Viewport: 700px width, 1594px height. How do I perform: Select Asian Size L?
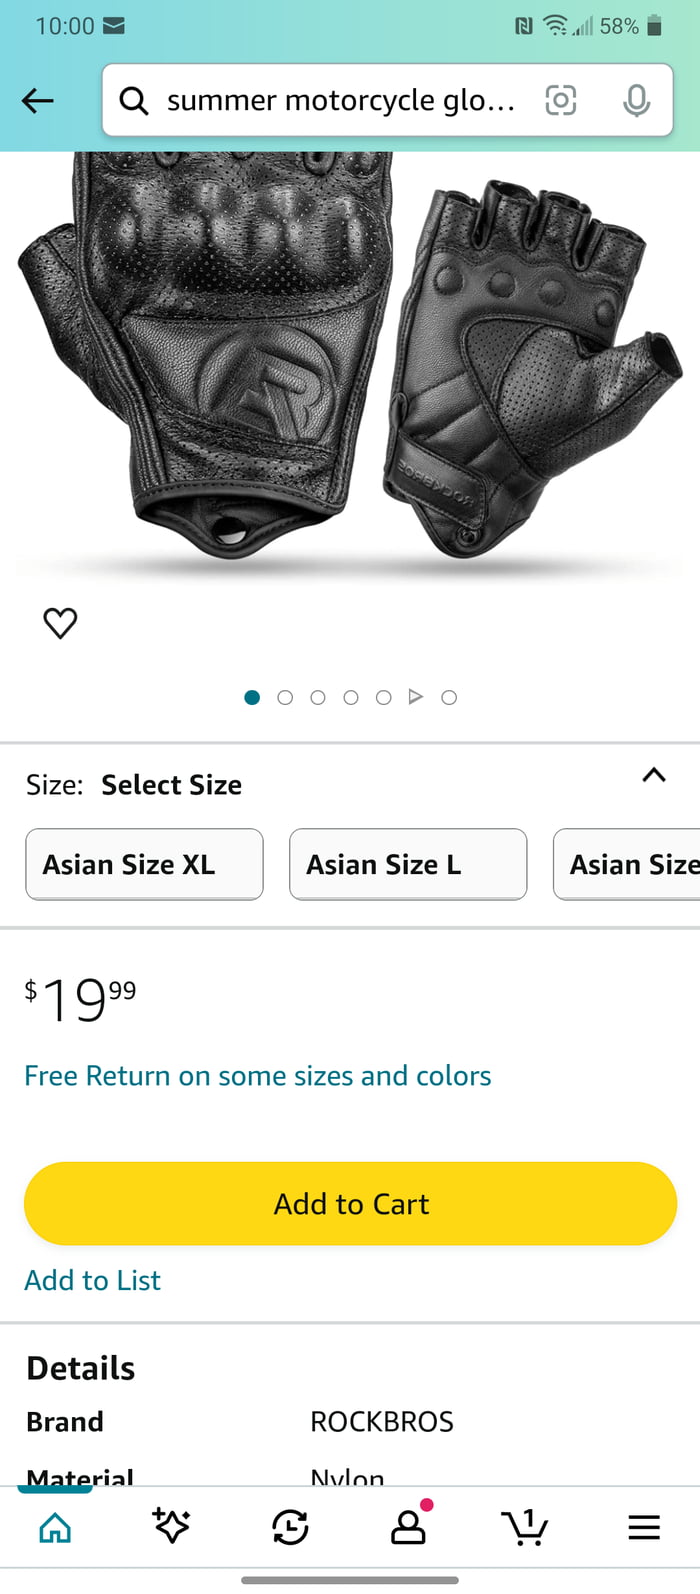407,864
